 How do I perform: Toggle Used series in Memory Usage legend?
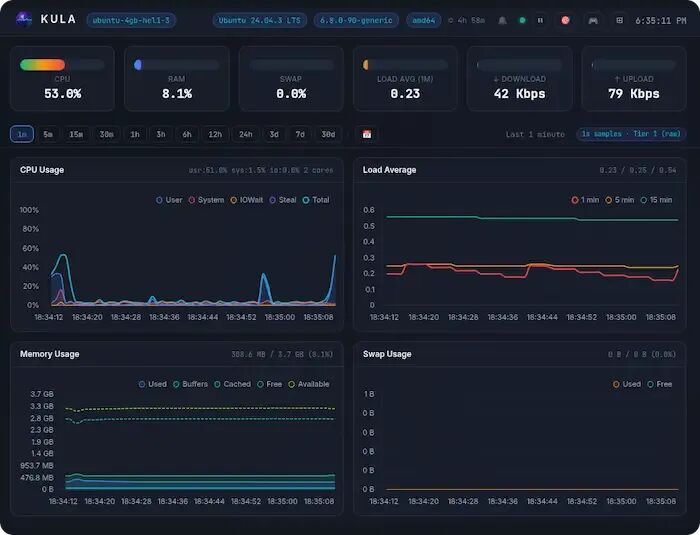pyautogui.click(x=152, y=384)
